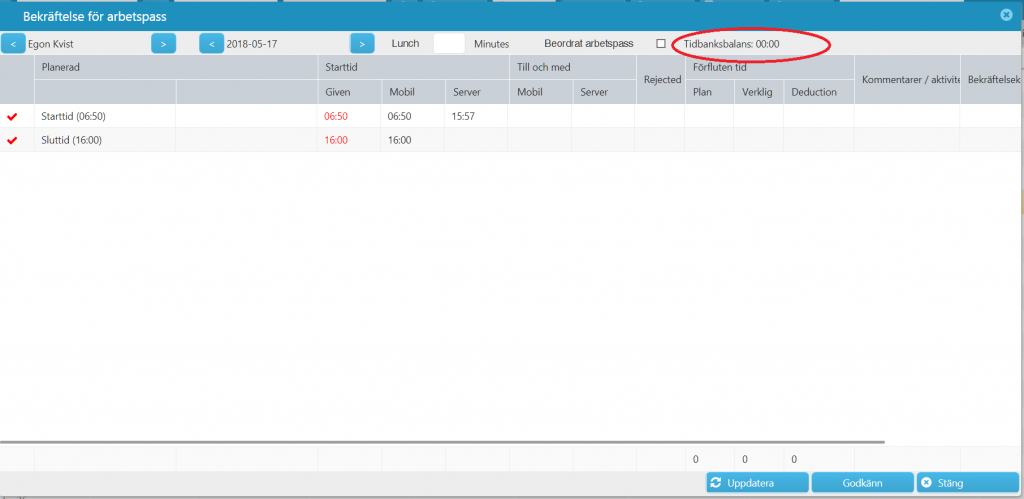Click the Tidbanksbalans: 00:00 label

click(731, 44)
